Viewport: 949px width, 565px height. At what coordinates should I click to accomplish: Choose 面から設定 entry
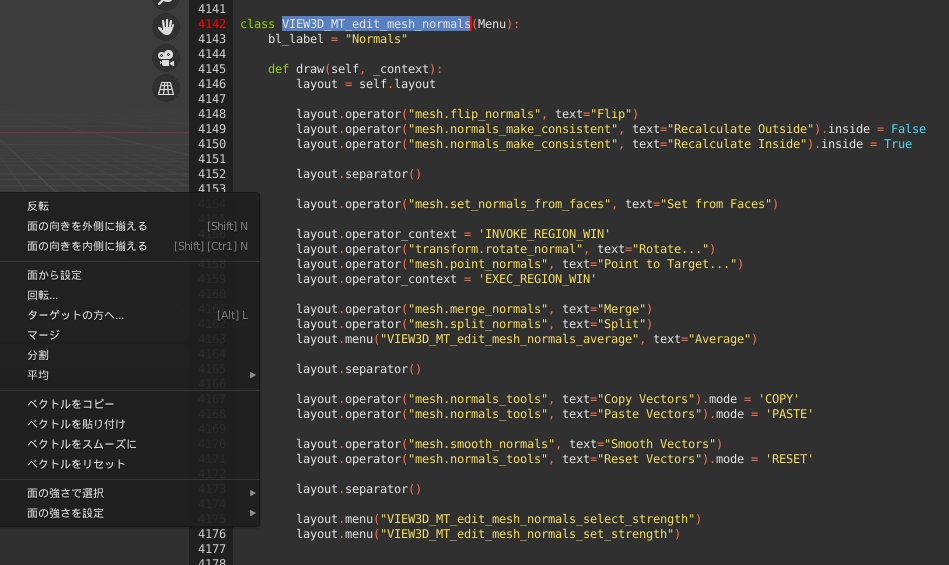(x=130, y=275)
